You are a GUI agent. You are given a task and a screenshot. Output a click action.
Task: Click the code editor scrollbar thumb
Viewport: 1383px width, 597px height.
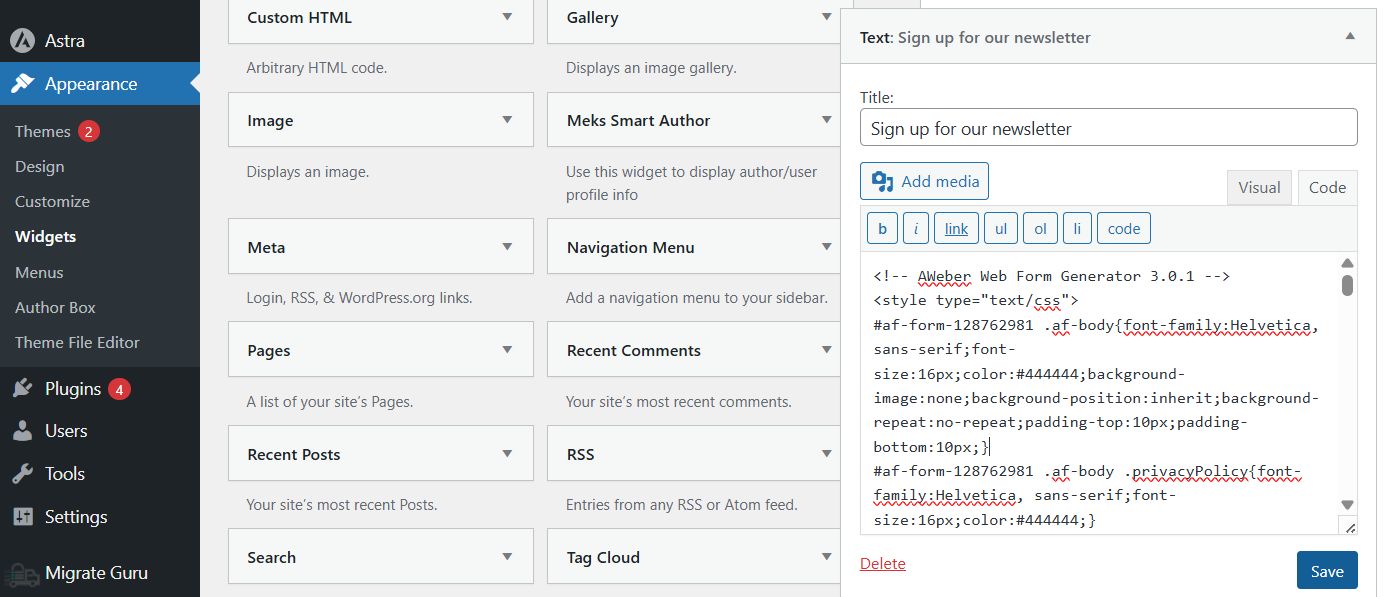point(1347,285)
